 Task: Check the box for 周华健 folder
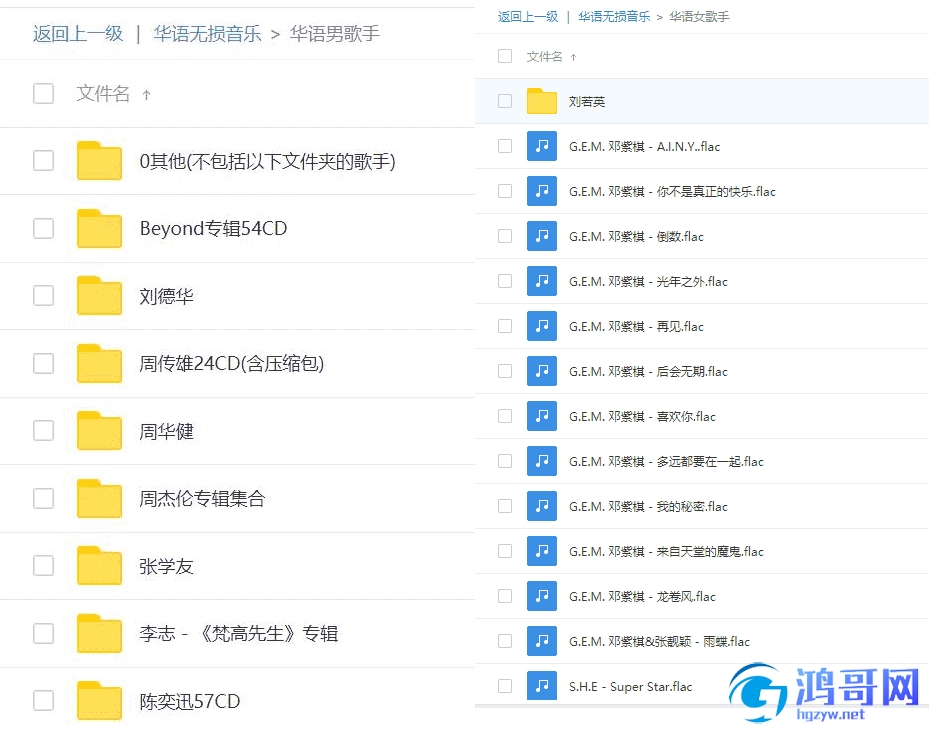[43, 431]
